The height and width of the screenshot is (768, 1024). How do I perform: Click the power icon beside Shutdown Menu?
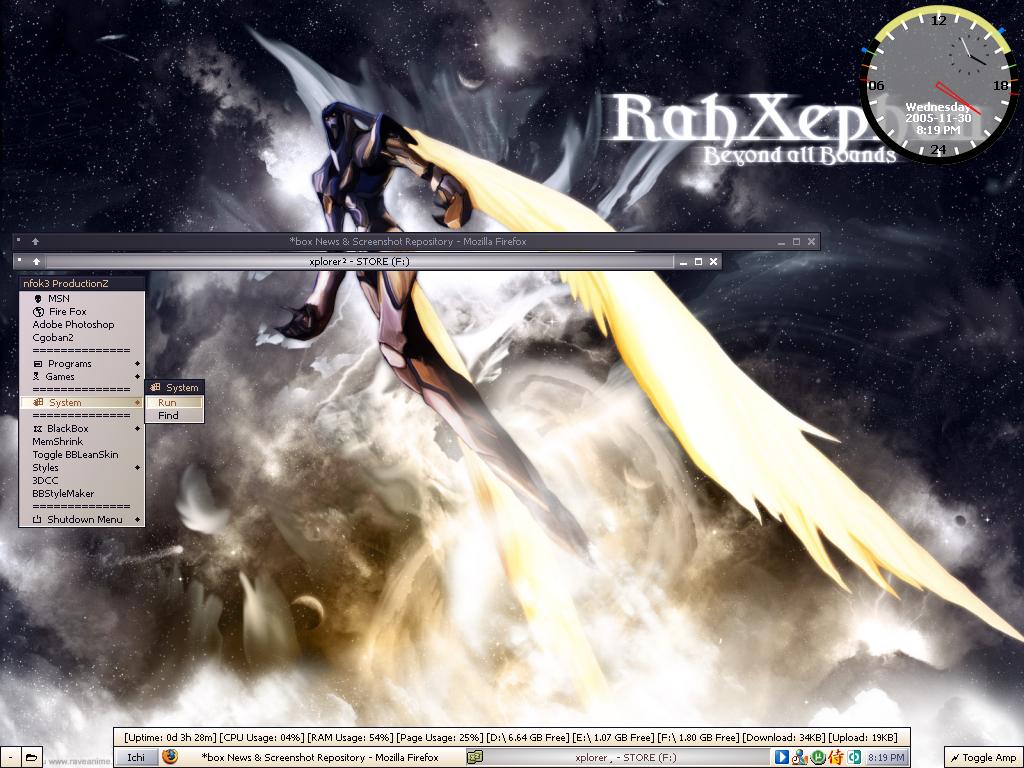click(37, 519)
